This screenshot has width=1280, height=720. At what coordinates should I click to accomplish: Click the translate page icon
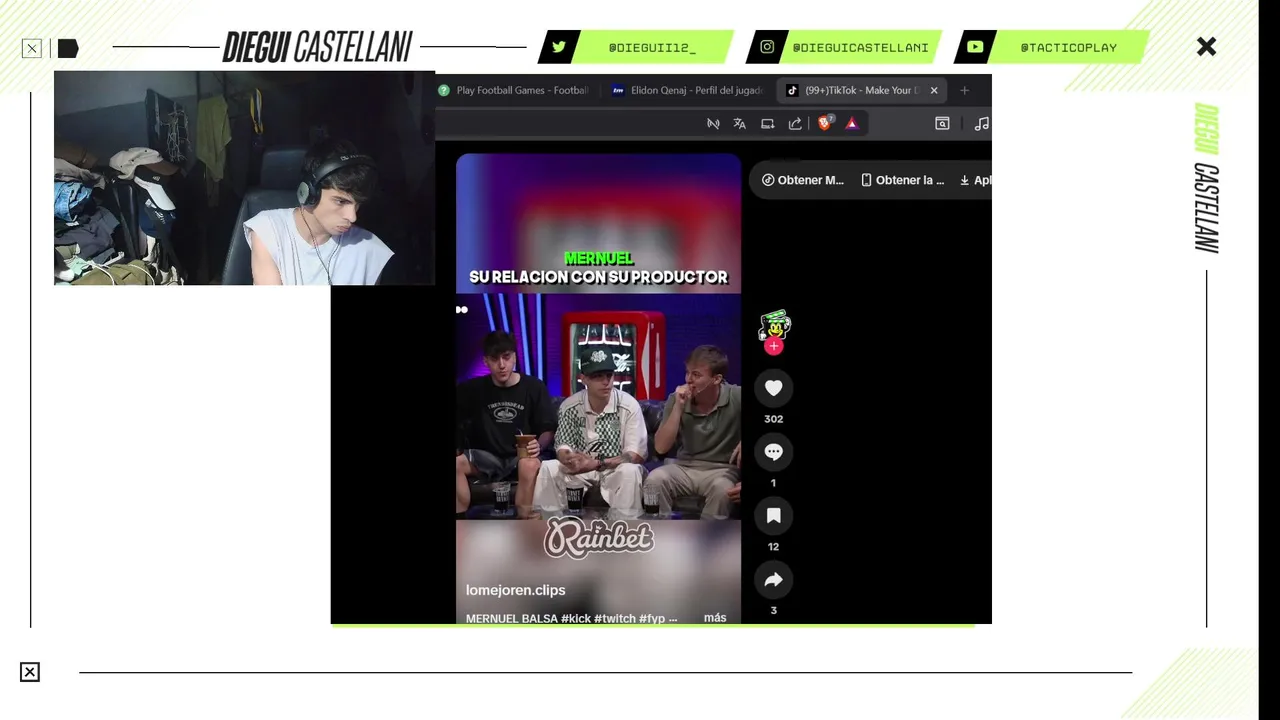tap(739, 123)
